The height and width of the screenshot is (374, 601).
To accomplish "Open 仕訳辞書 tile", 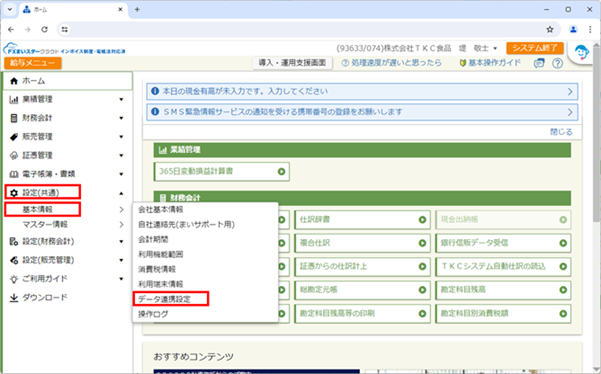I will (x=362, y=220).
